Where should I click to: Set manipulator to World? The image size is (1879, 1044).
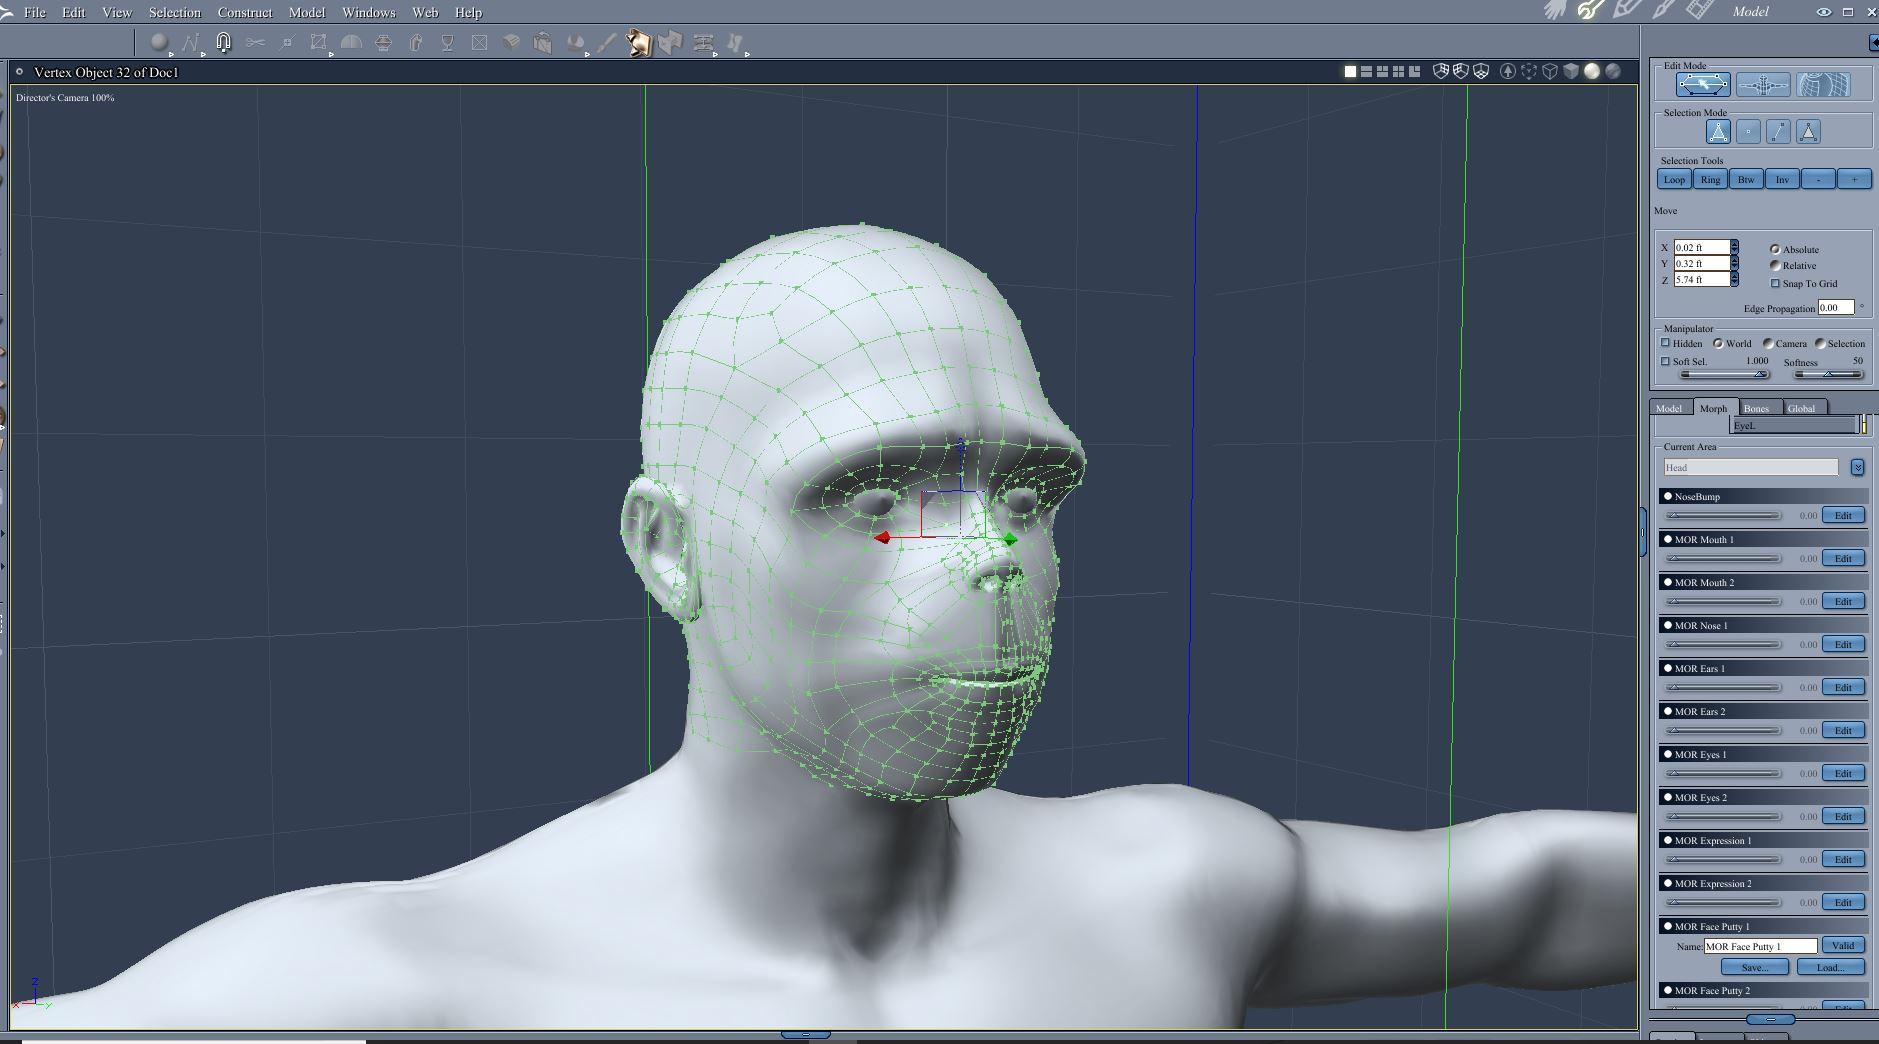coord(1718,343)
